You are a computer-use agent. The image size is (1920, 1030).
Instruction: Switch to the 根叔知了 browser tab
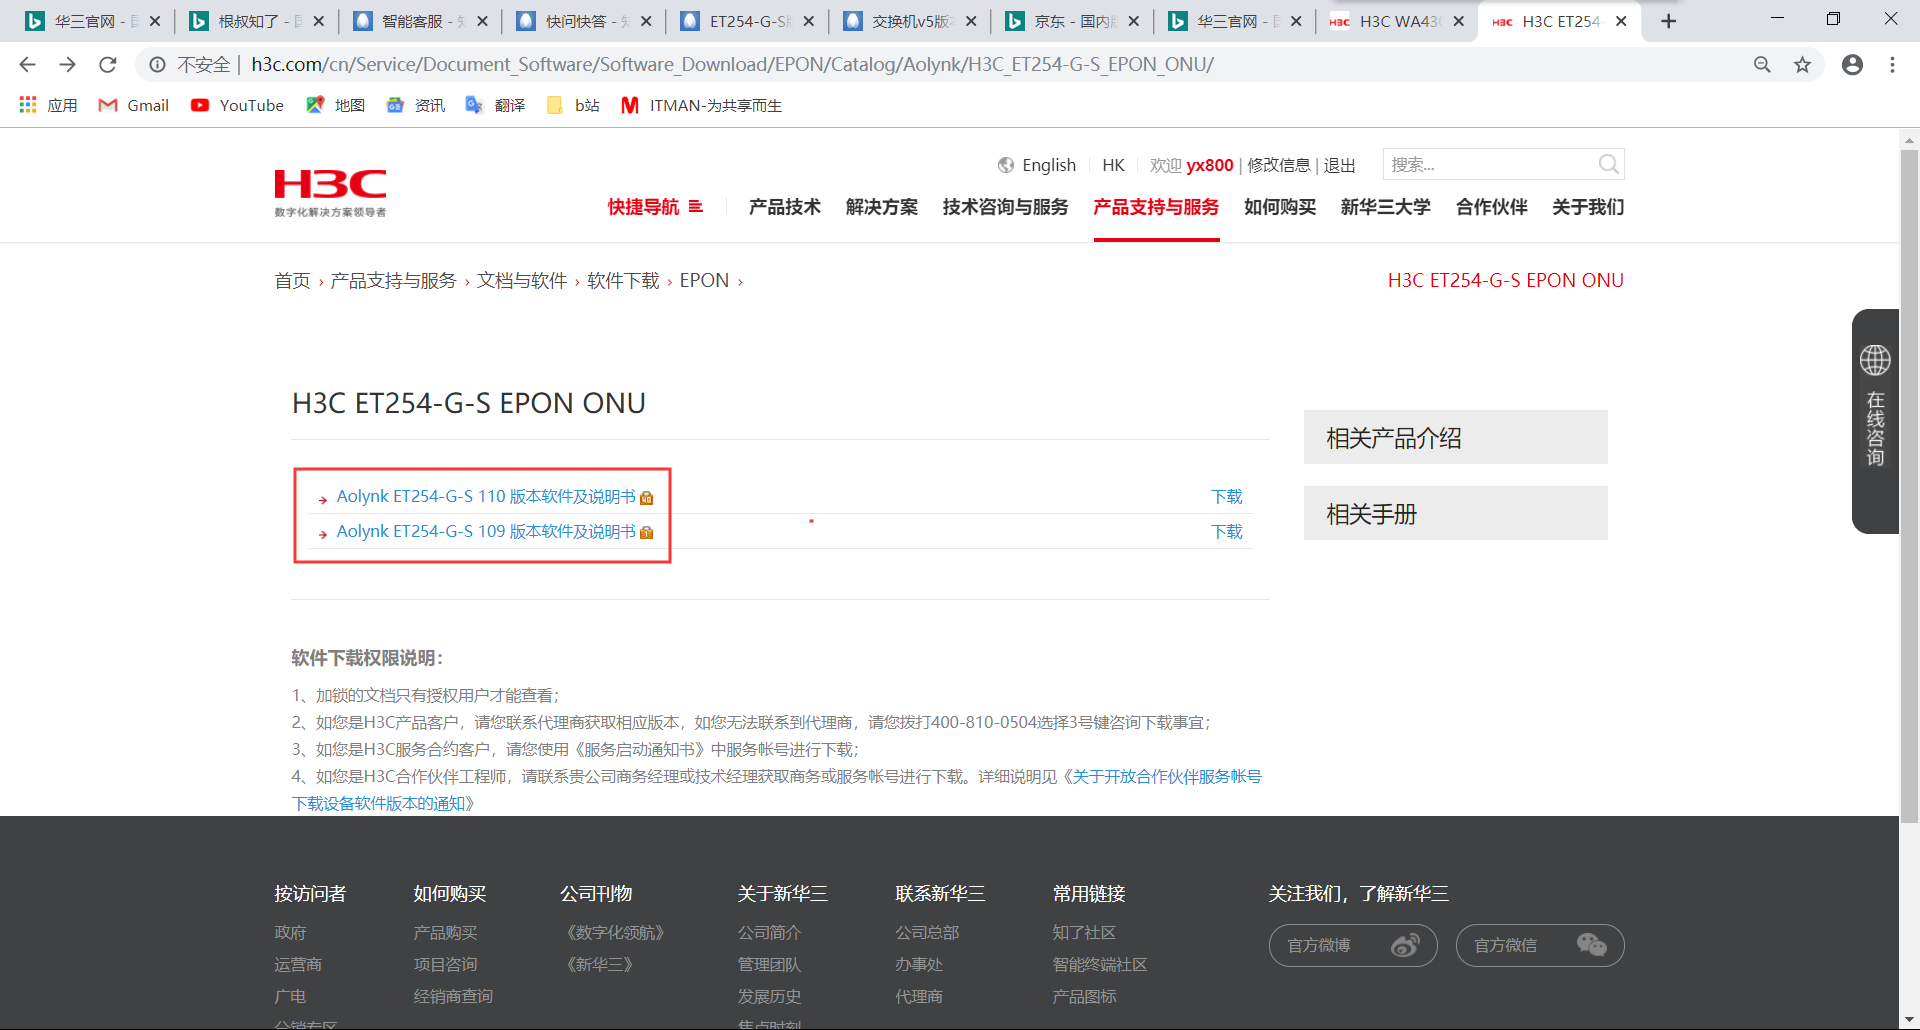pyautogui.click(x=255, y=21)
